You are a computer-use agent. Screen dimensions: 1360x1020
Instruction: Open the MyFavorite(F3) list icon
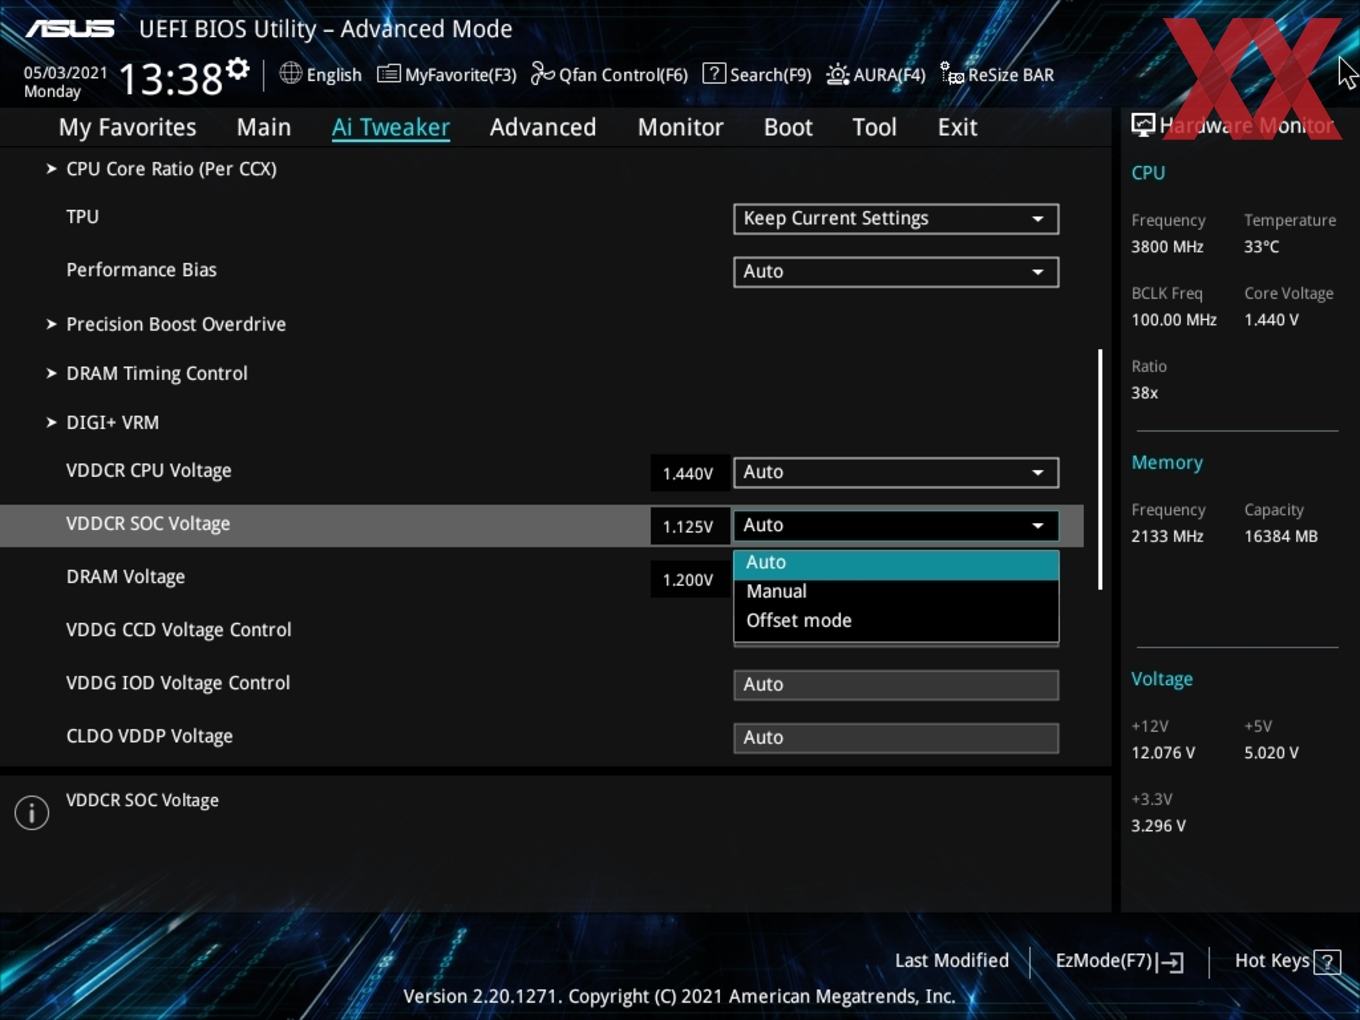tap(388, 74)
